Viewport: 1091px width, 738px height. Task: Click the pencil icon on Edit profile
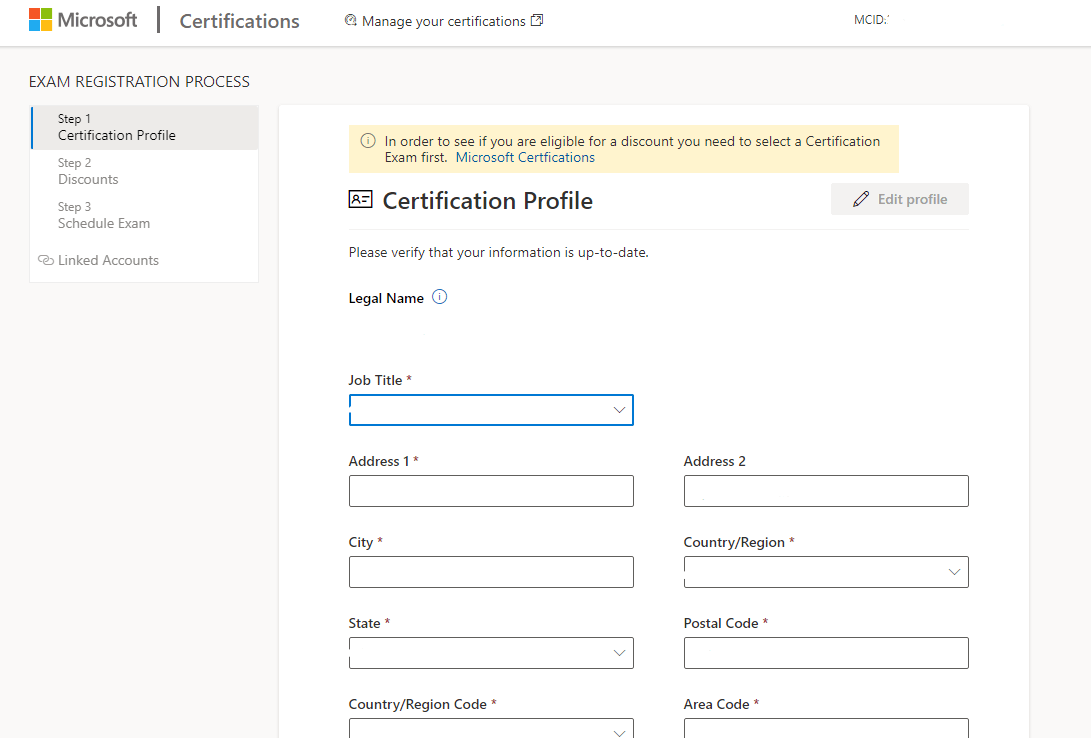click(861, 200)
